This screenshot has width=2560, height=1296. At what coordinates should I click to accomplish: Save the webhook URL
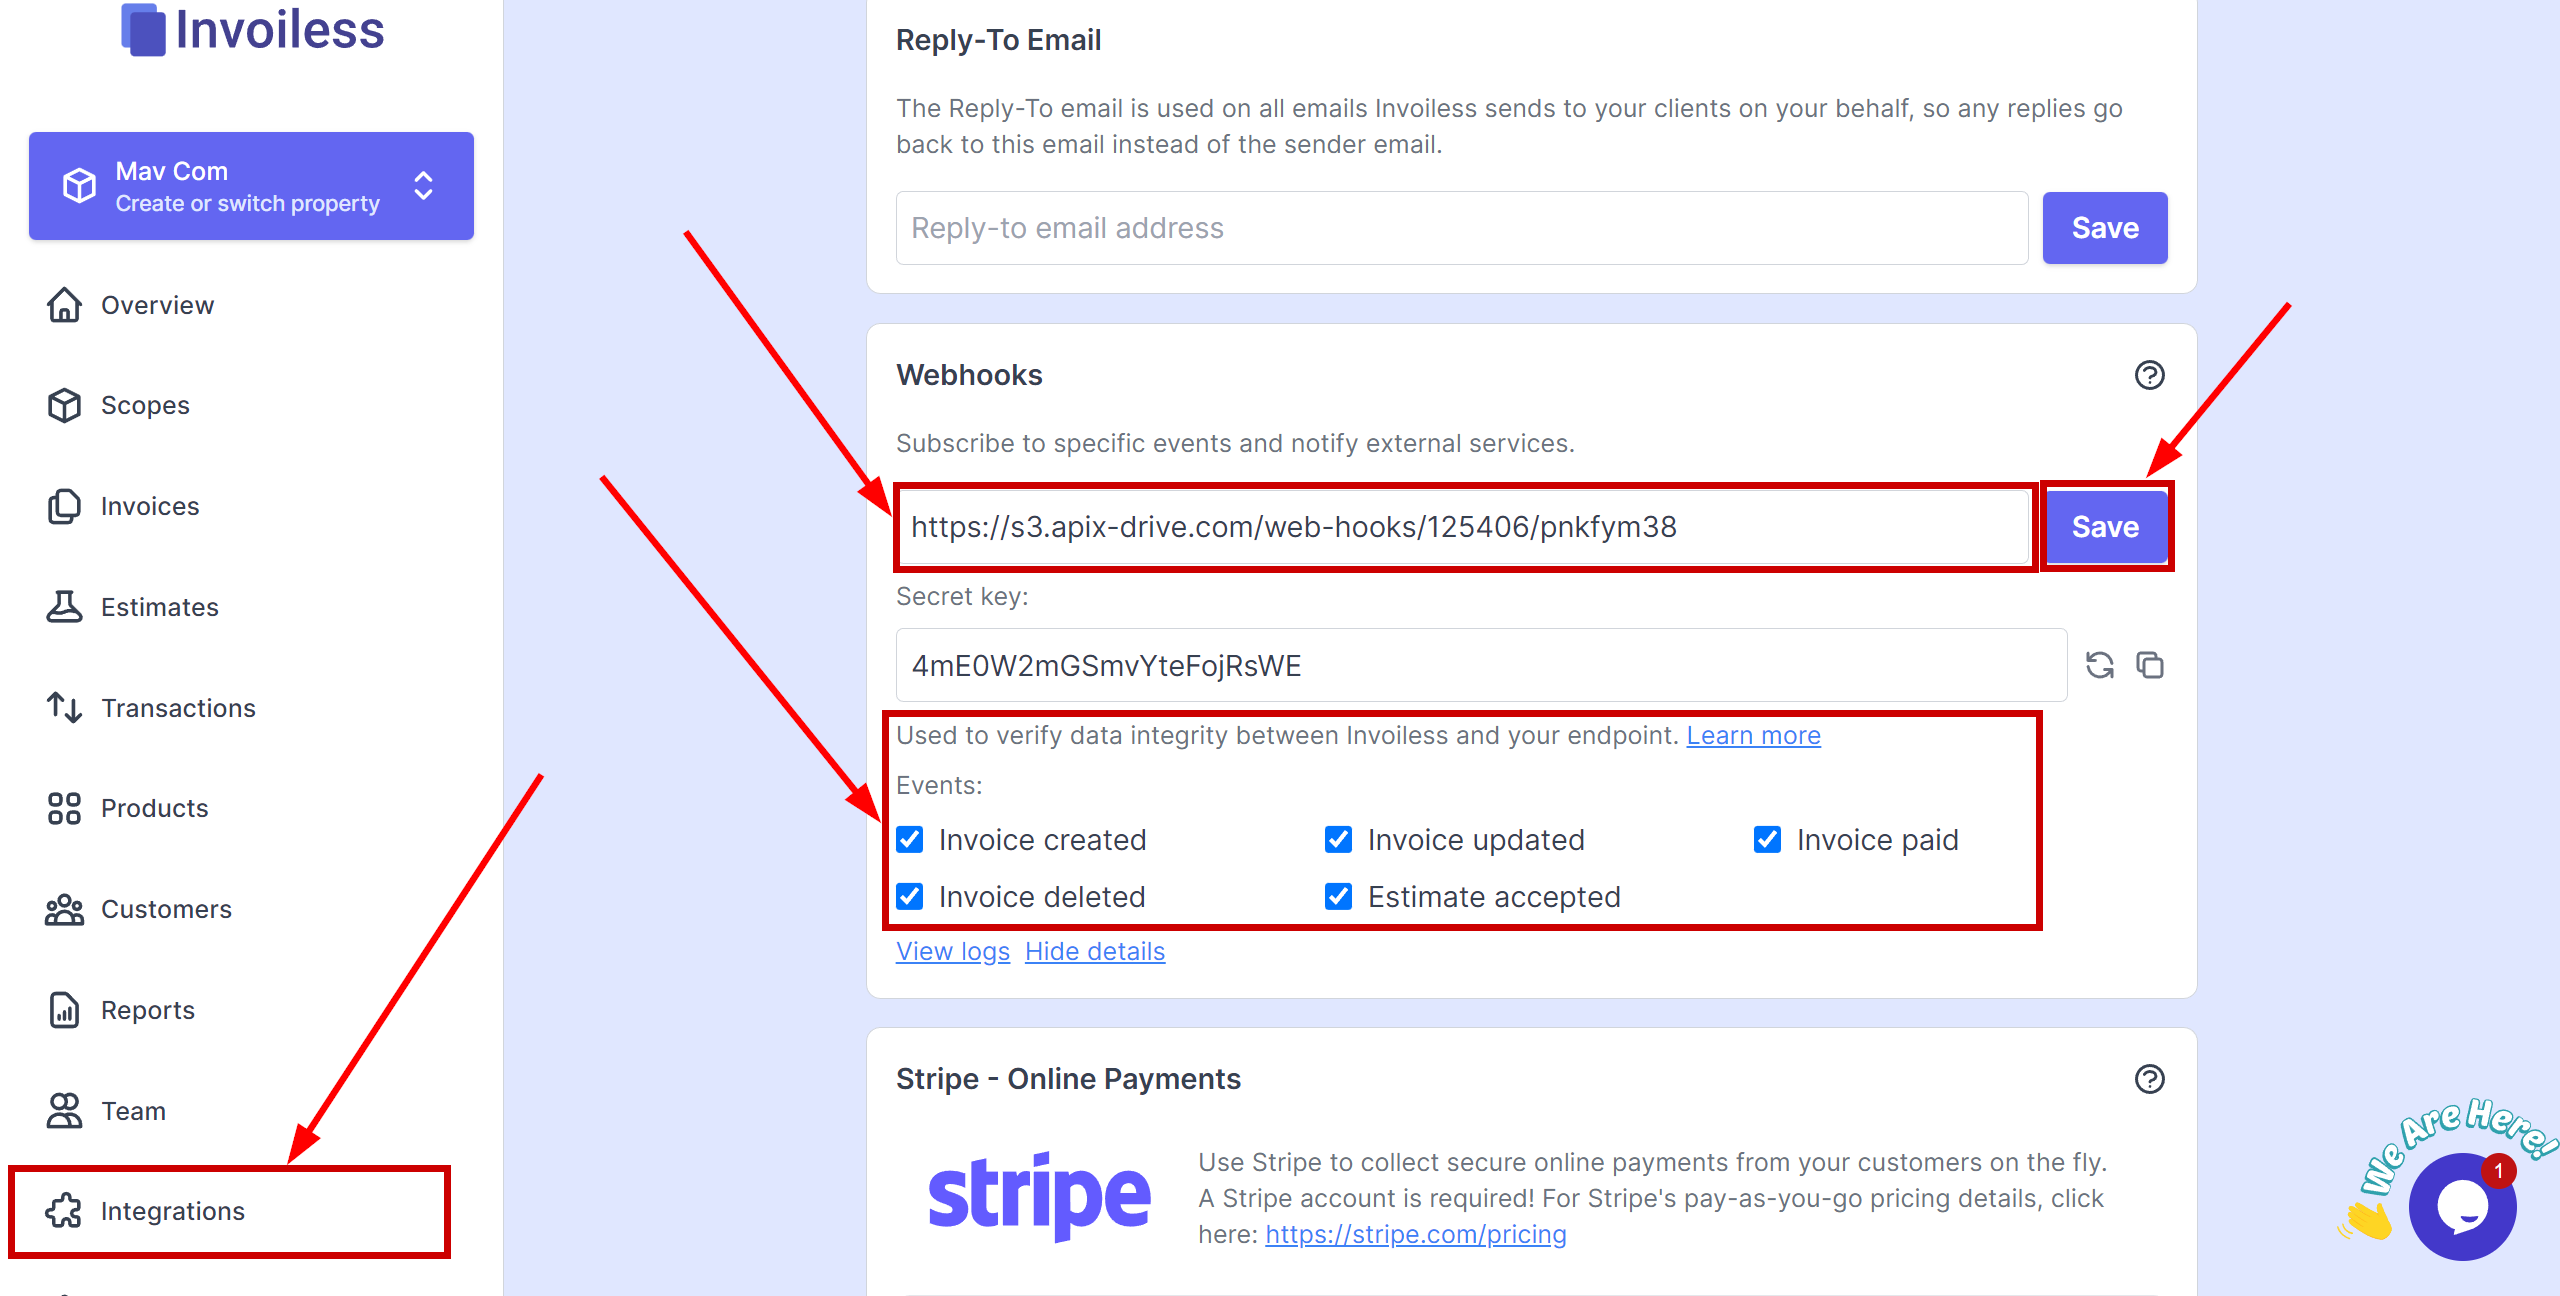click(2107, 527)
